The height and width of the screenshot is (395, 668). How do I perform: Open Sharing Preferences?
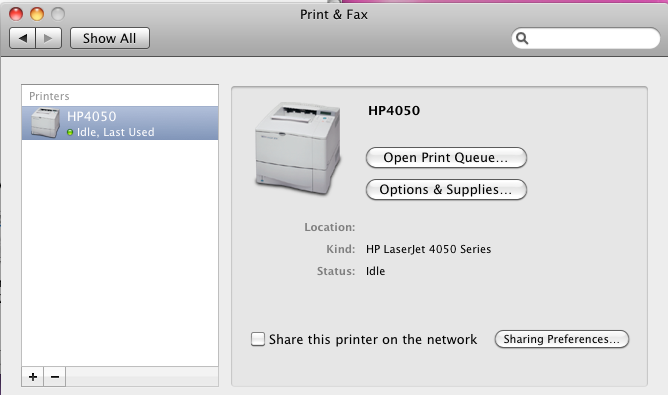click(561, 339)
